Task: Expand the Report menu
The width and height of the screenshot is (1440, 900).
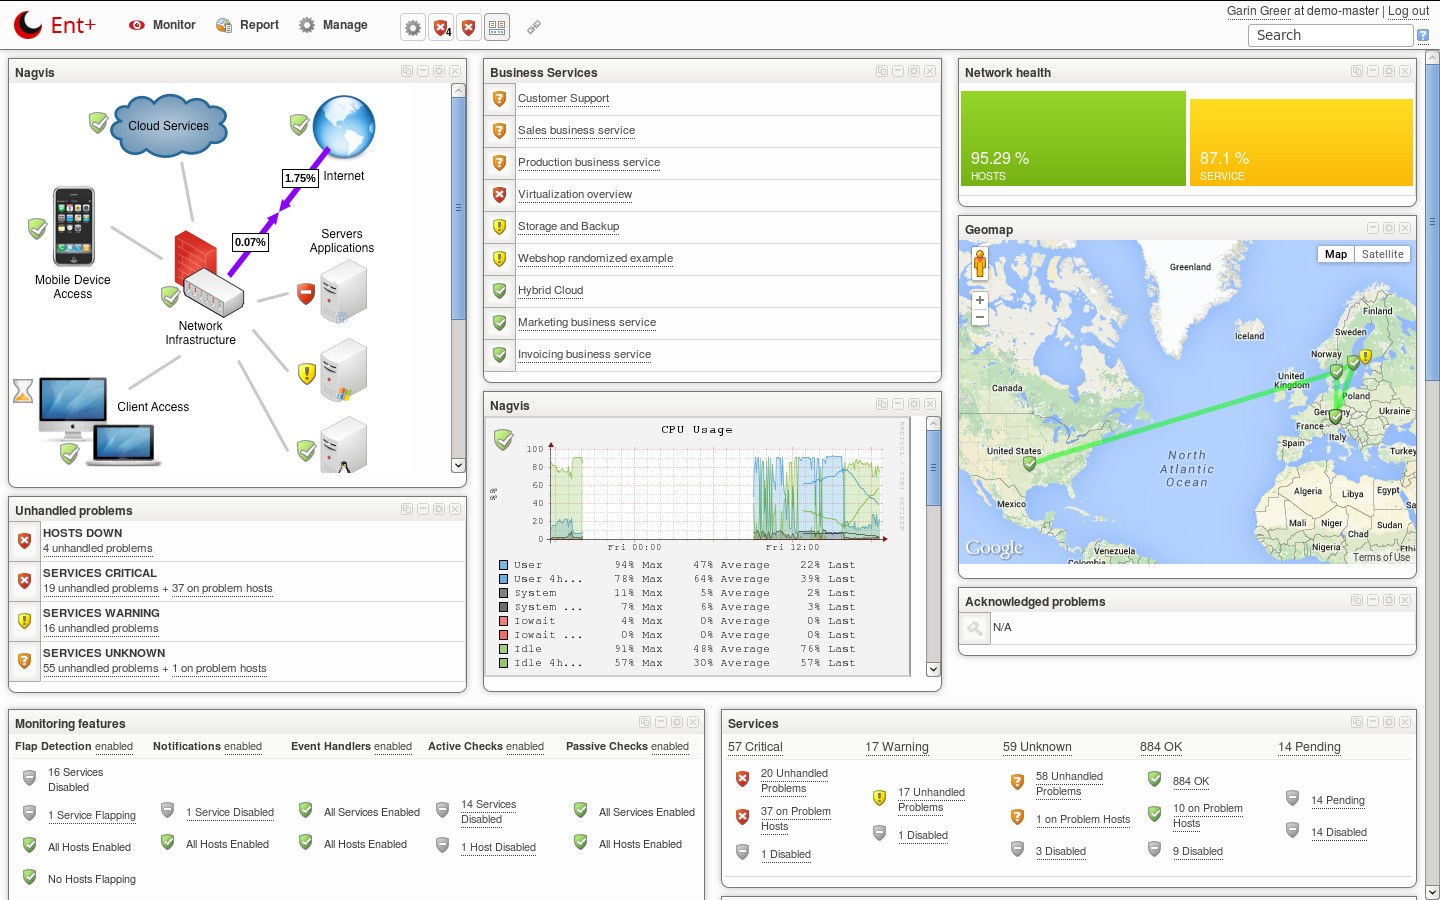Action: coord(247,25)
